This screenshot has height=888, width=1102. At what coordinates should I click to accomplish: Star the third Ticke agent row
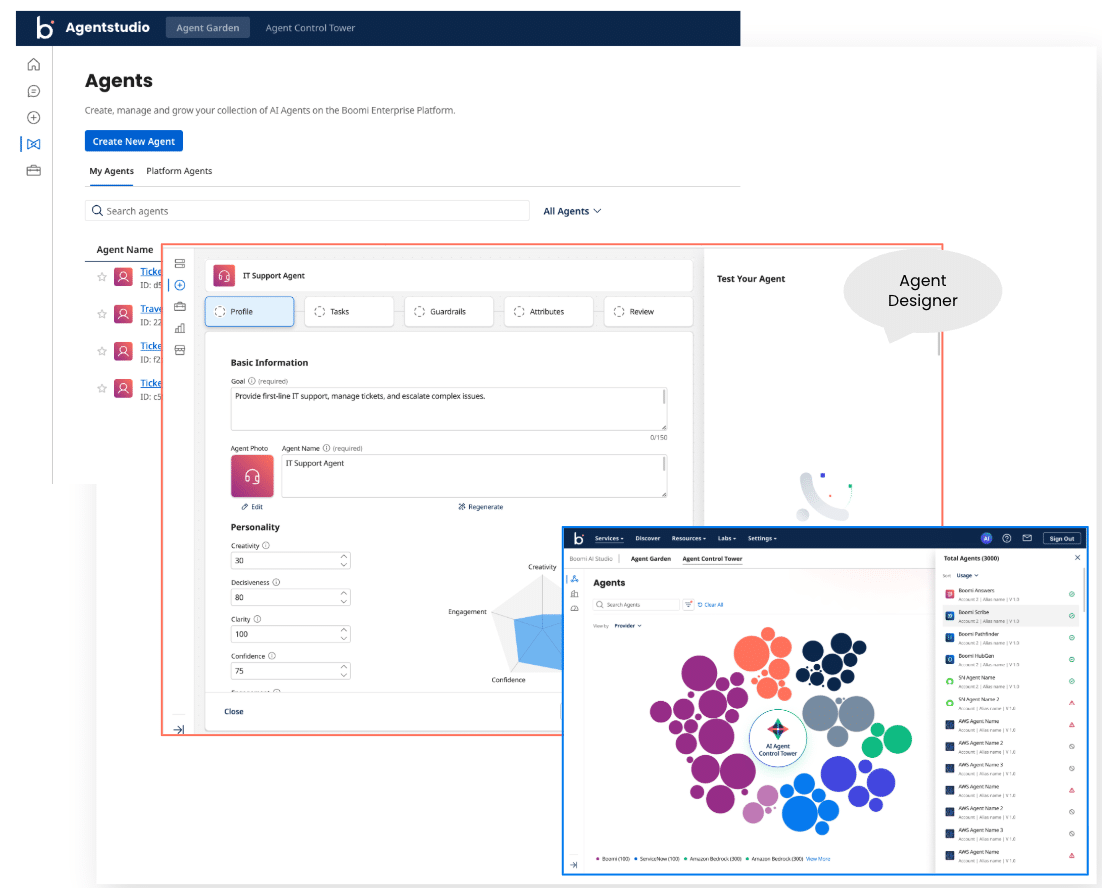click(102, 351)
